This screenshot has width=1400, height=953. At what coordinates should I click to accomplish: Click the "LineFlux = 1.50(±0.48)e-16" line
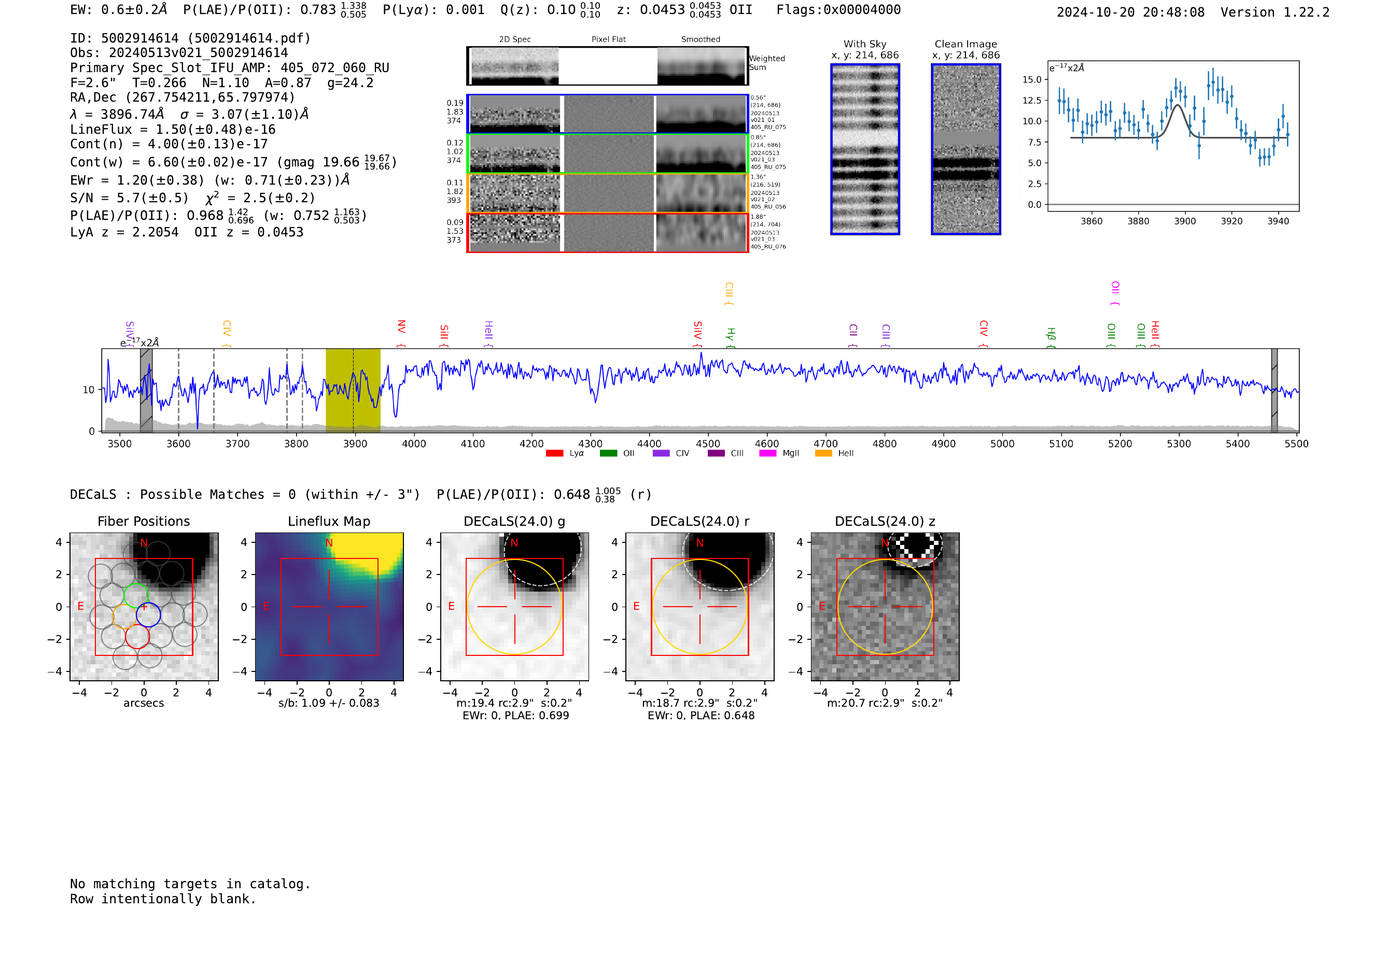[173, 129]
